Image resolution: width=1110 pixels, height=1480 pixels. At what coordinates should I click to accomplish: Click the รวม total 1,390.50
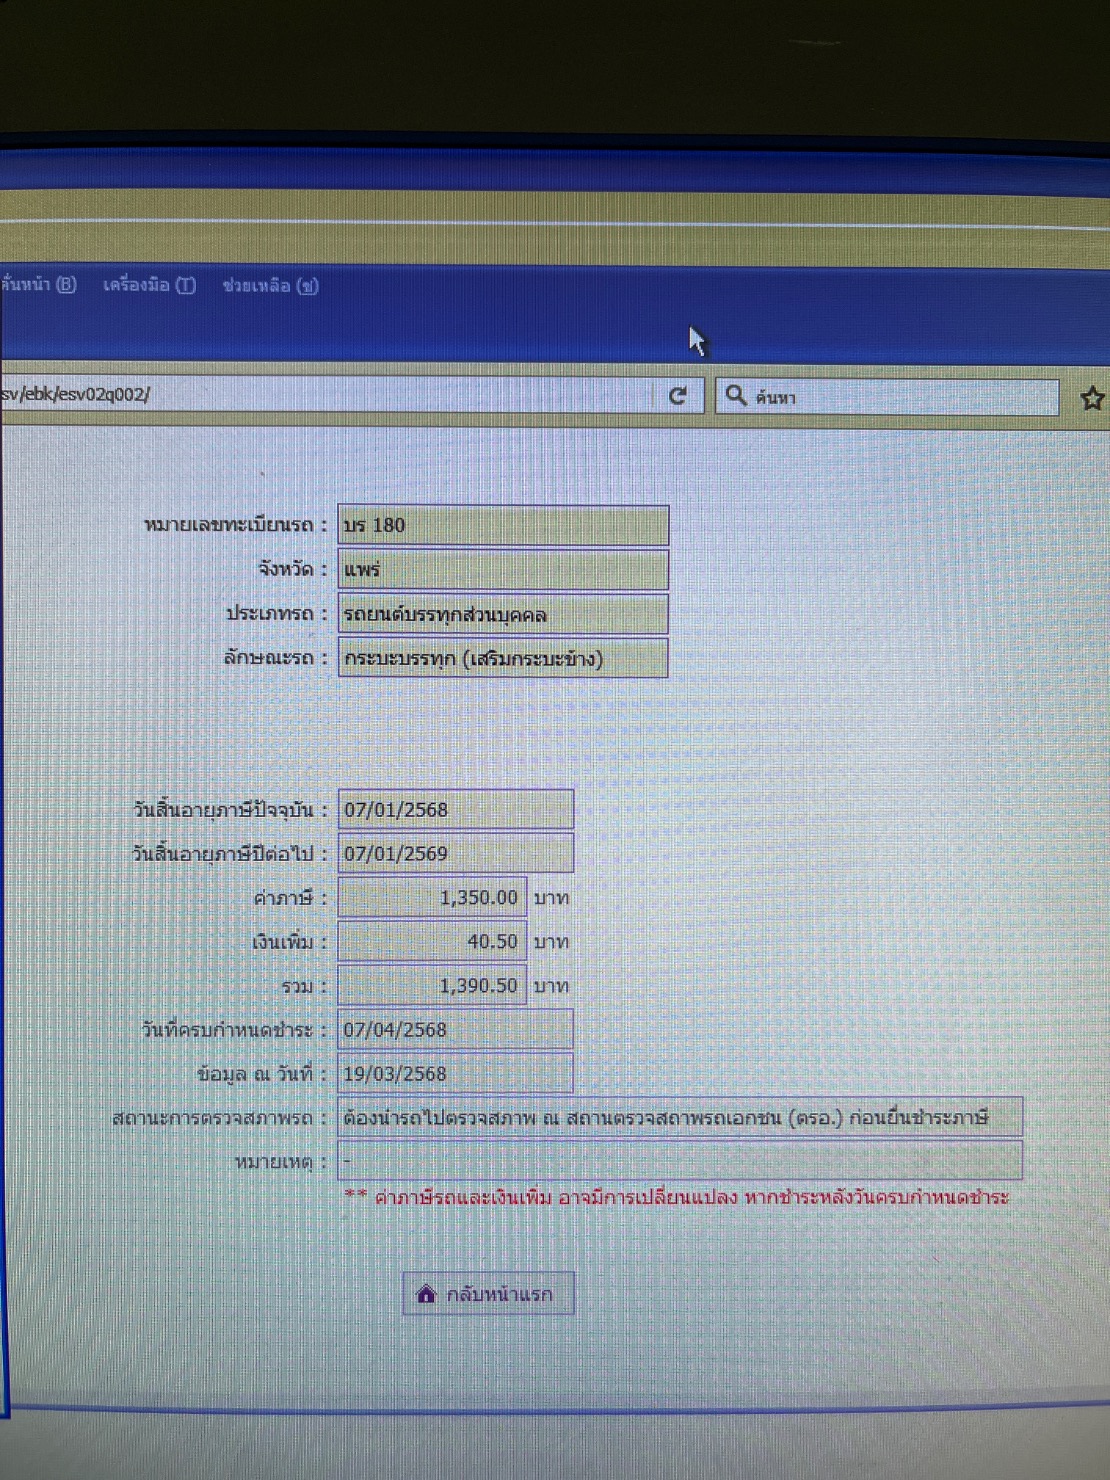coord(432,985)
